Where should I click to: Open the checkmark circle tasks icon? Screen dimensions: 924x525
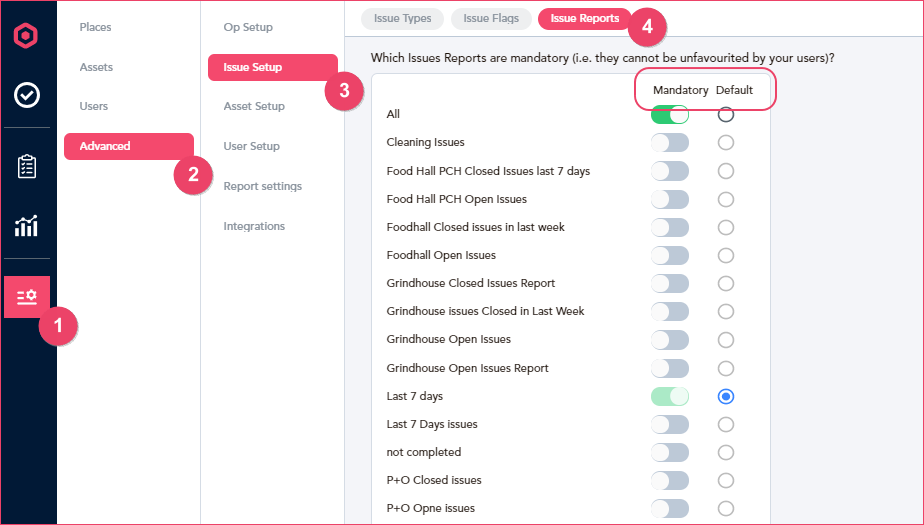click(27, 95)
